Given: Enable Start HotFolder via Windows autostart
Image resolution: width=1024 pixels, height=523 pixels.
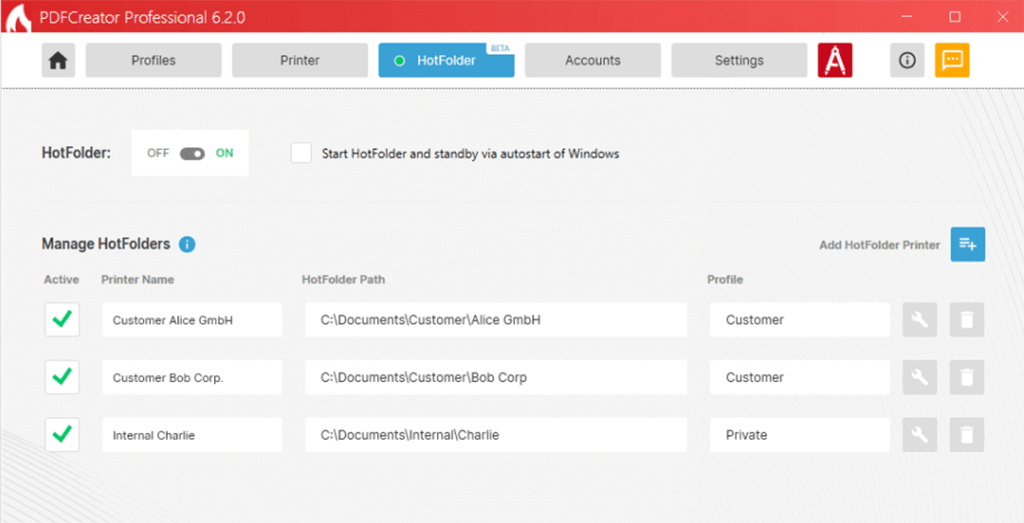Looking at the screenshot, I should (301, 153).
